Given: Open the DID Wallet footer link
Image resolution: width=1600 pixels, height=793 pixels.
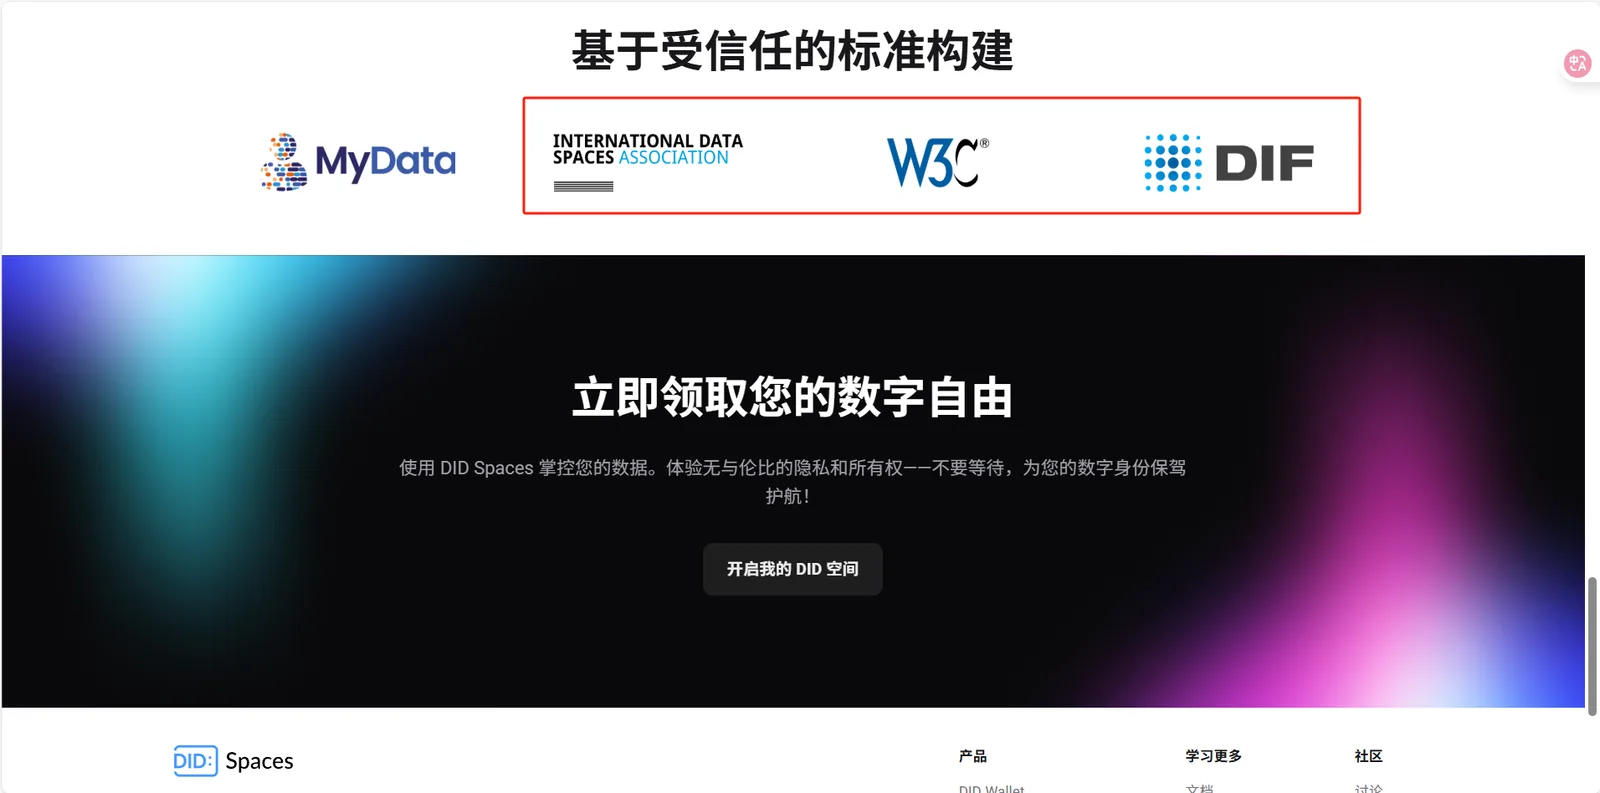Looking at the screenshot, I should coord(991,788).
